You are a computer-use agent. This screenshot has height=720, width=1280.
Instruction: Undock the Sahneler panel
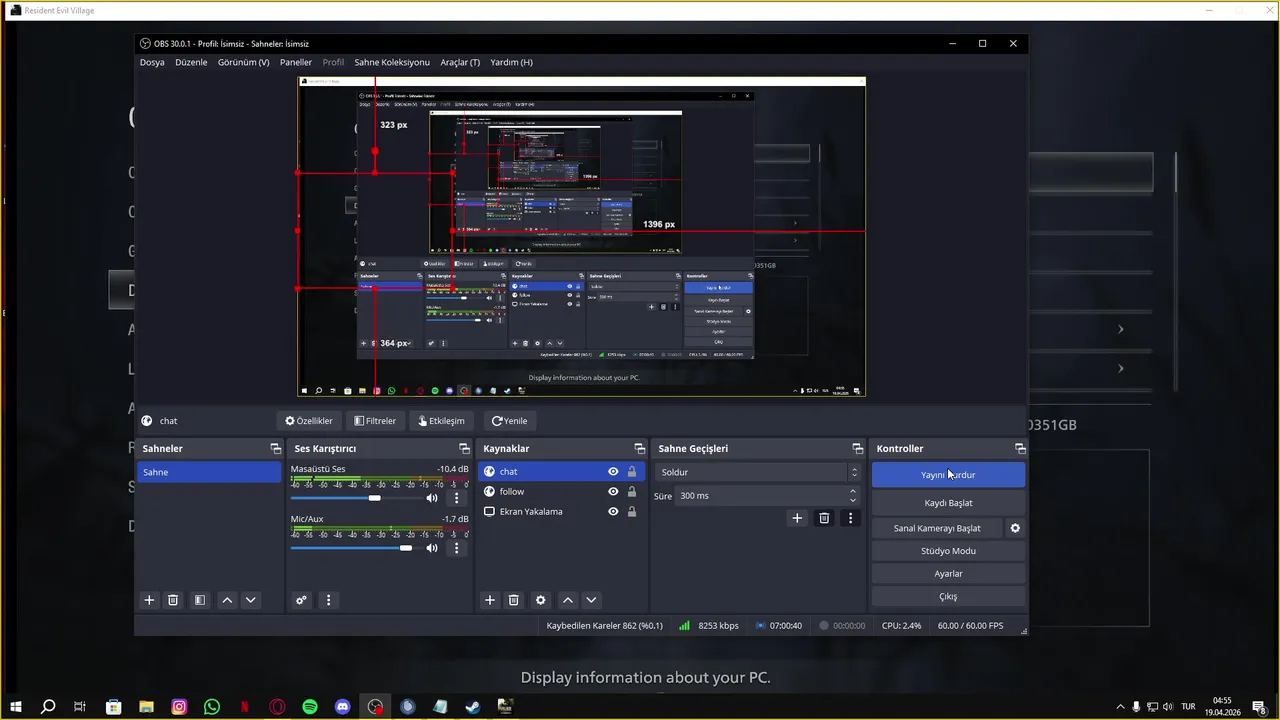(x=276, y=449)
